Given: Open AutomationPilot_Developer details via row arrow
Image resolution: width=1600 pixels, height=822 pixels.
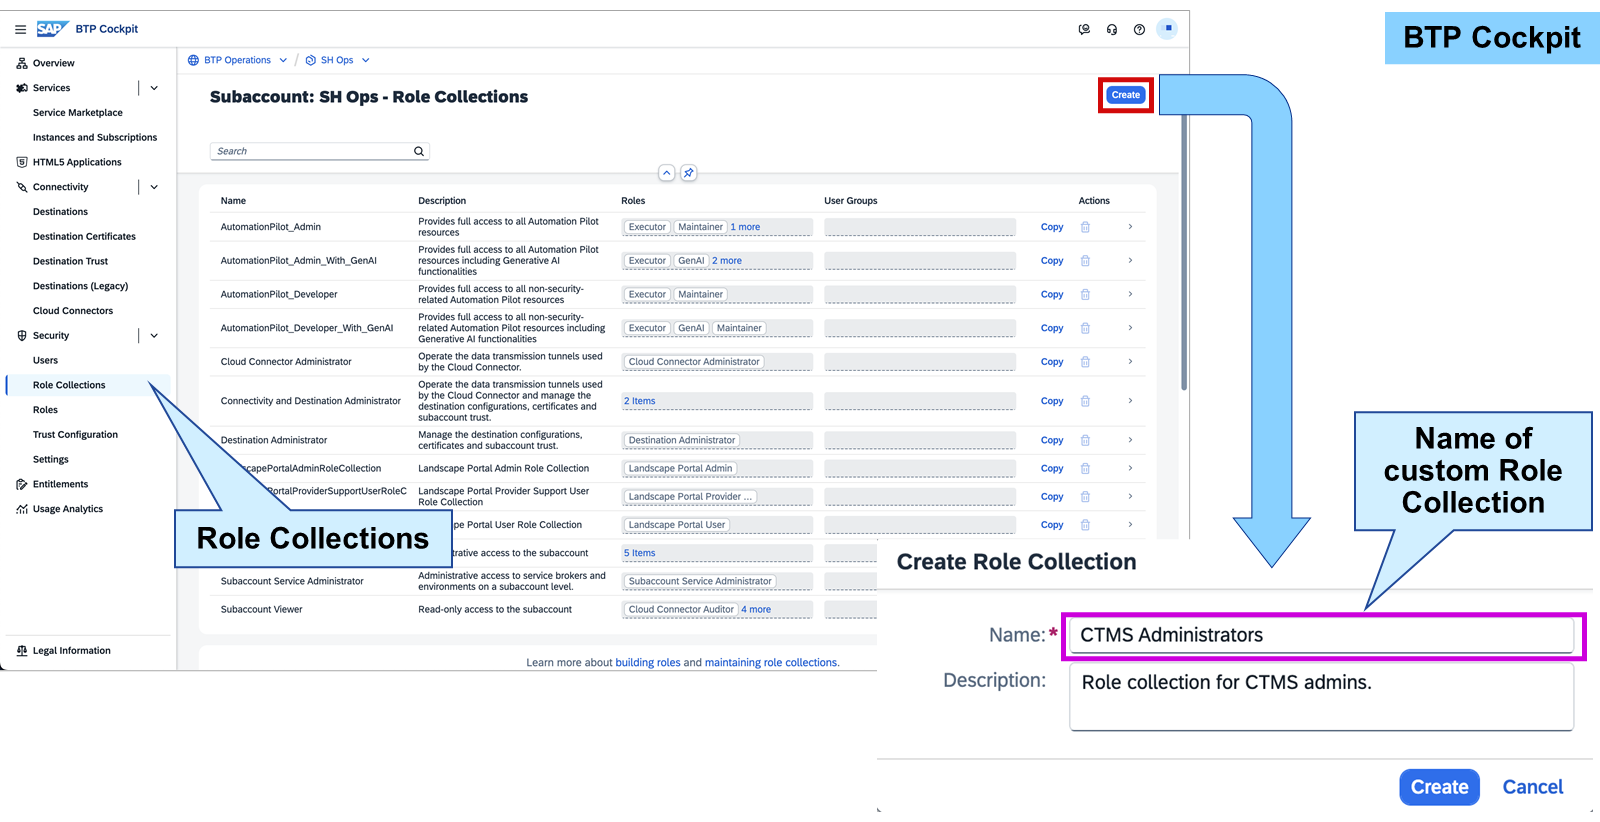Looking at the screenshot, I should tap(1130, 294).
